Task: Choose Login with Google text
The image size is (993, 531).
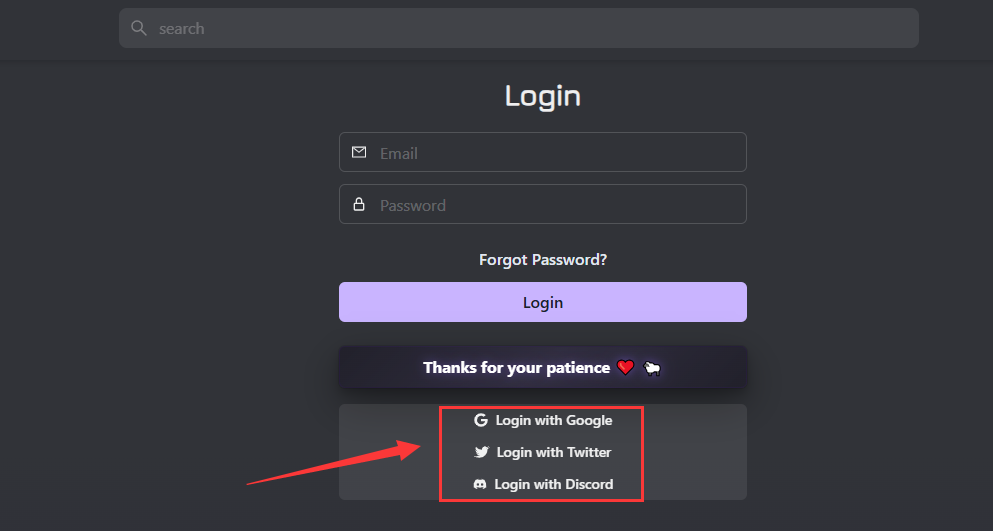Action: point(554,420)
